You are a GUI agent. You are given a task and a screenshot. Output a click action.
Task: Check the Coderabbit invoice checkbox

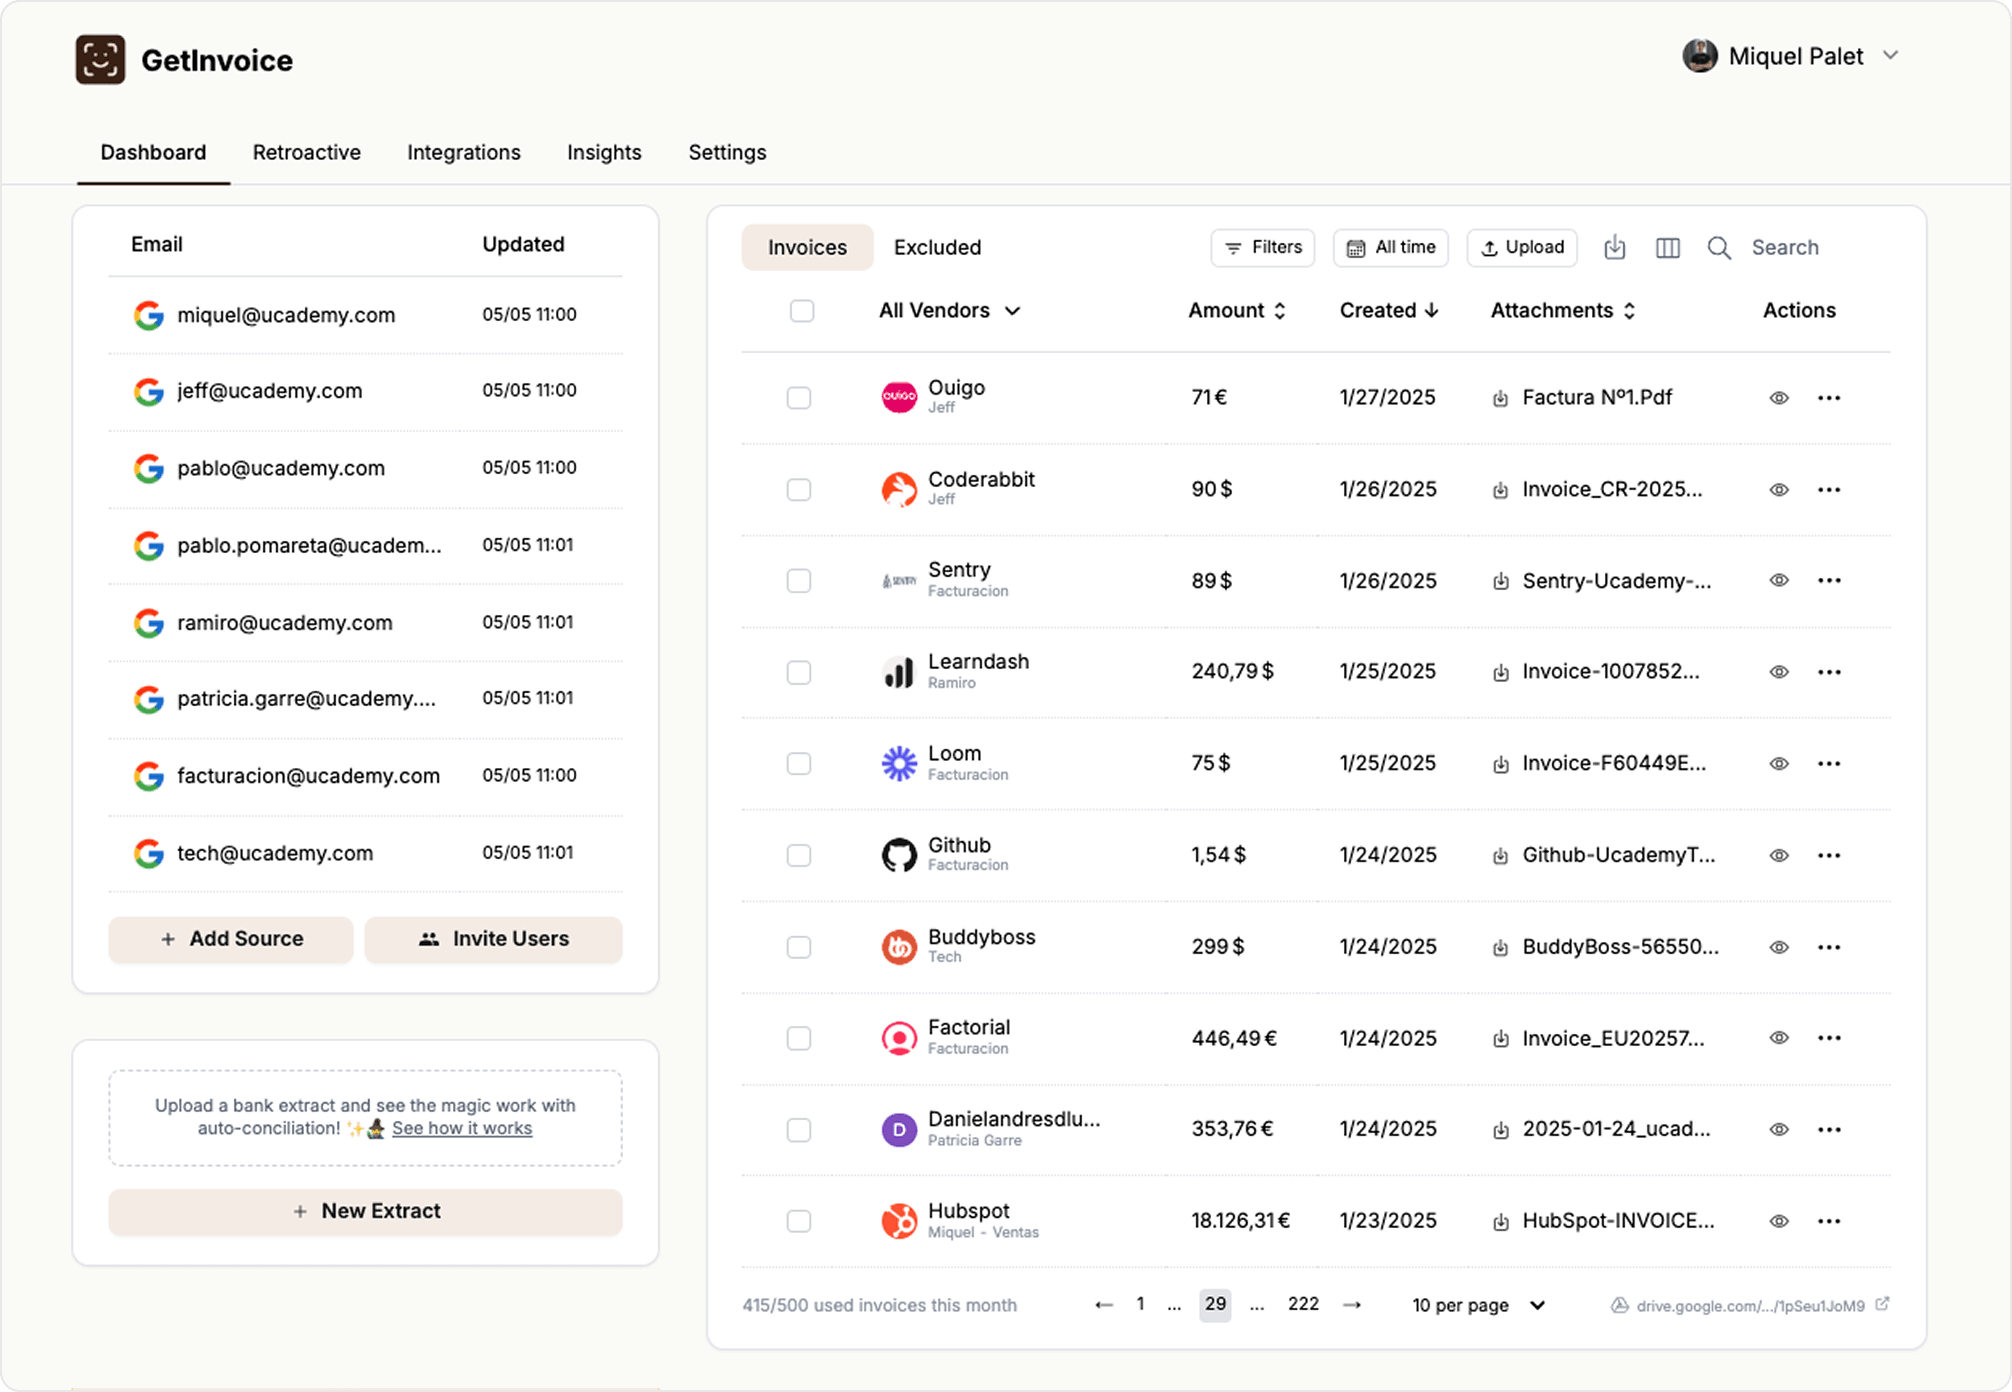799,490
